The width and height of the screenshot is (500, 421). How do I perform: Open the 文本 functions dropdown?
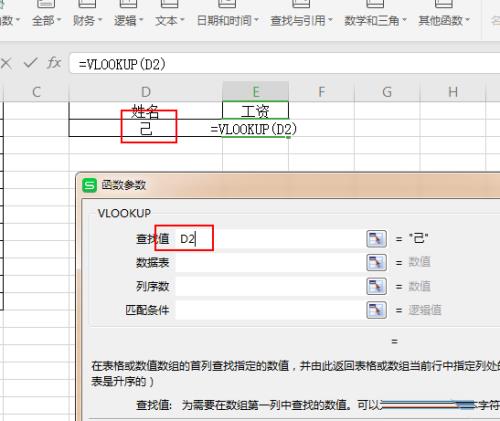[169, 21]
